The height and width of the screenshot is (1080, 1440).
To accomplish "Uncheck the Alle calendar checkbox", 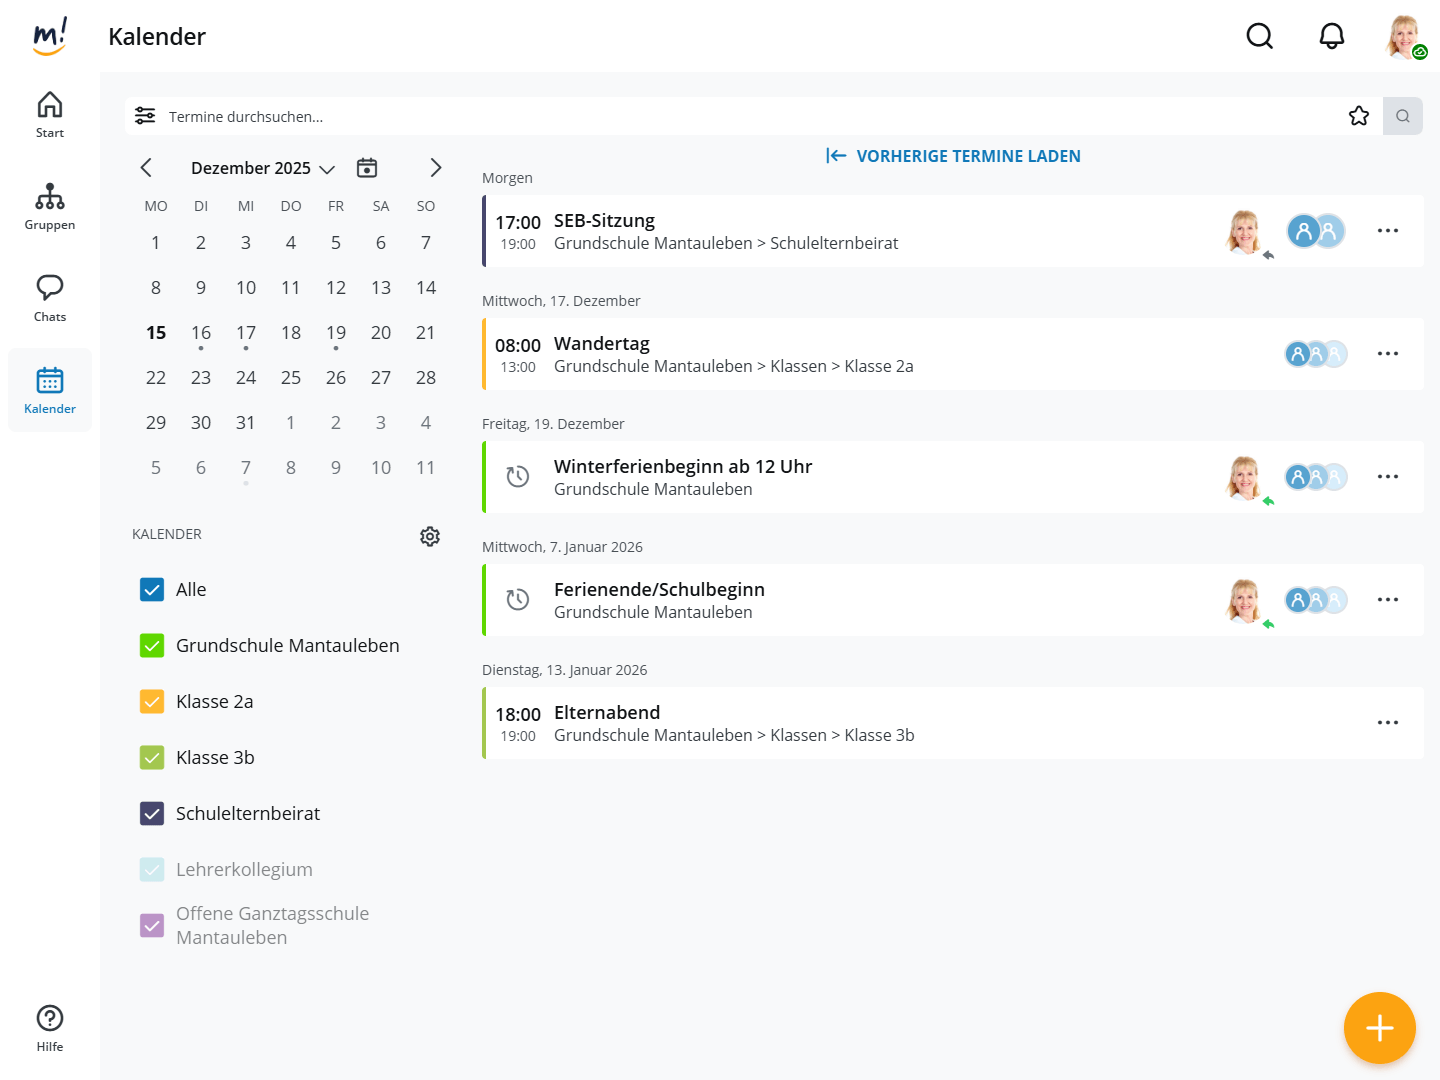I will 152,590.
